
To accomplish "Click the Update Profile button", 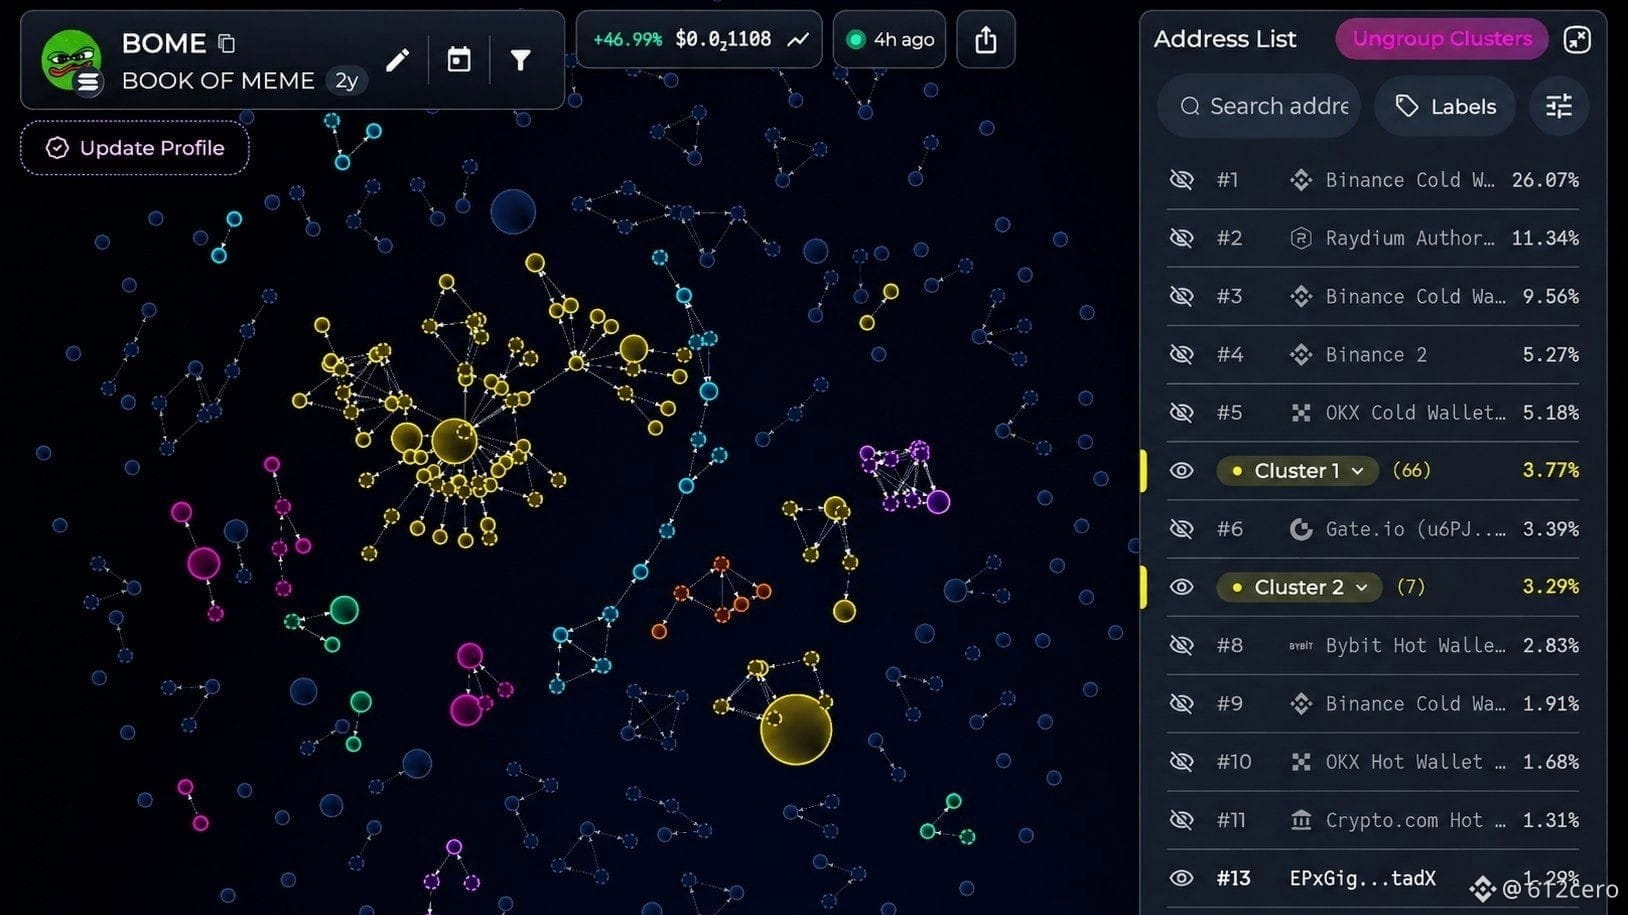I will (135, 148).
